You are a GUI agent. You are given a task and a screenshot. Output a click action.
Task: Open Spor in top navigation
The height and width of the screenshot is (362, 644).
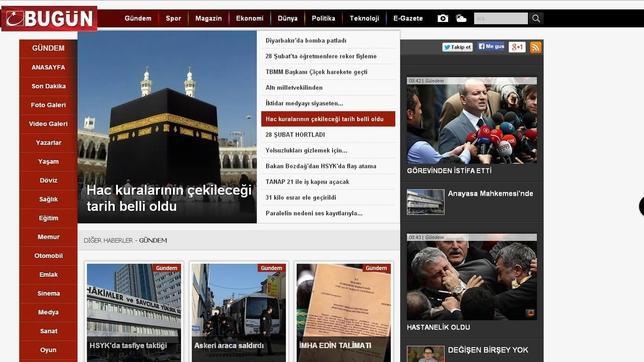pos(173,18)
